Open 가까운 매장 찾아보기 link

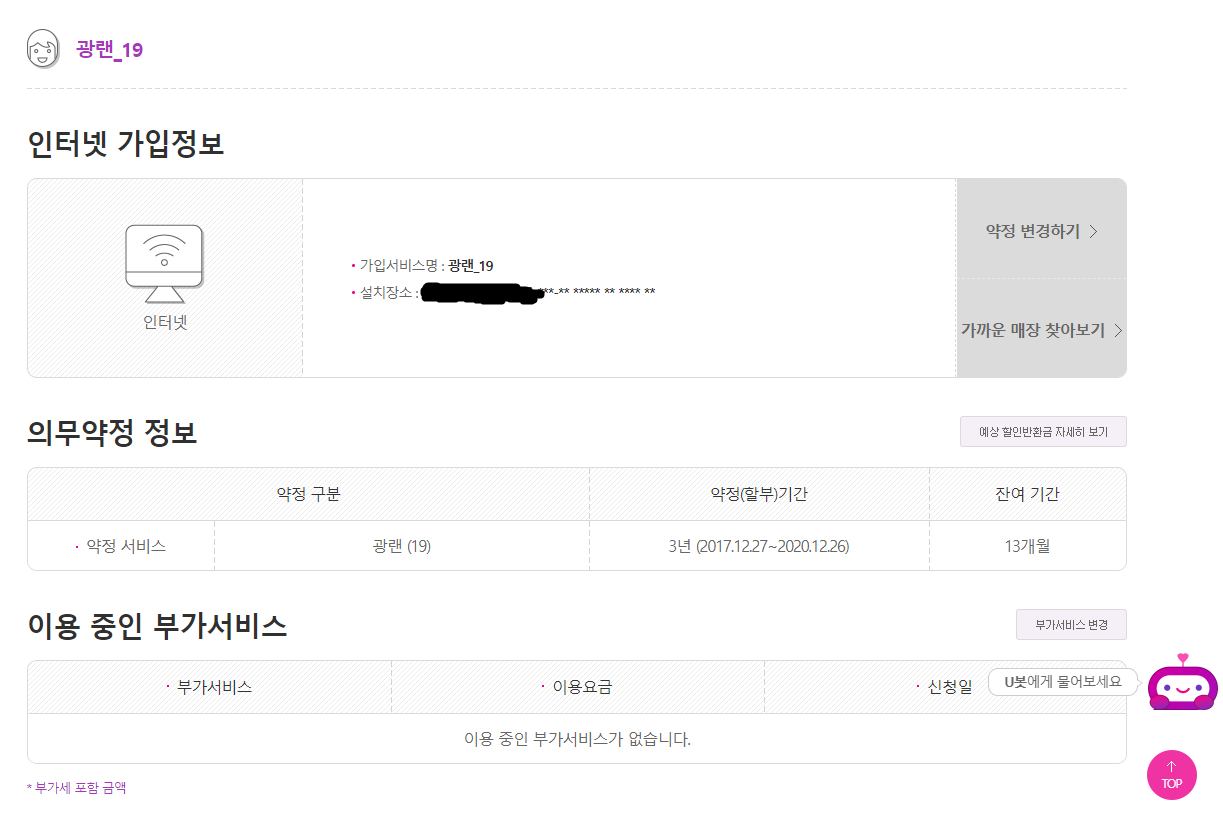click(1033, 330)
